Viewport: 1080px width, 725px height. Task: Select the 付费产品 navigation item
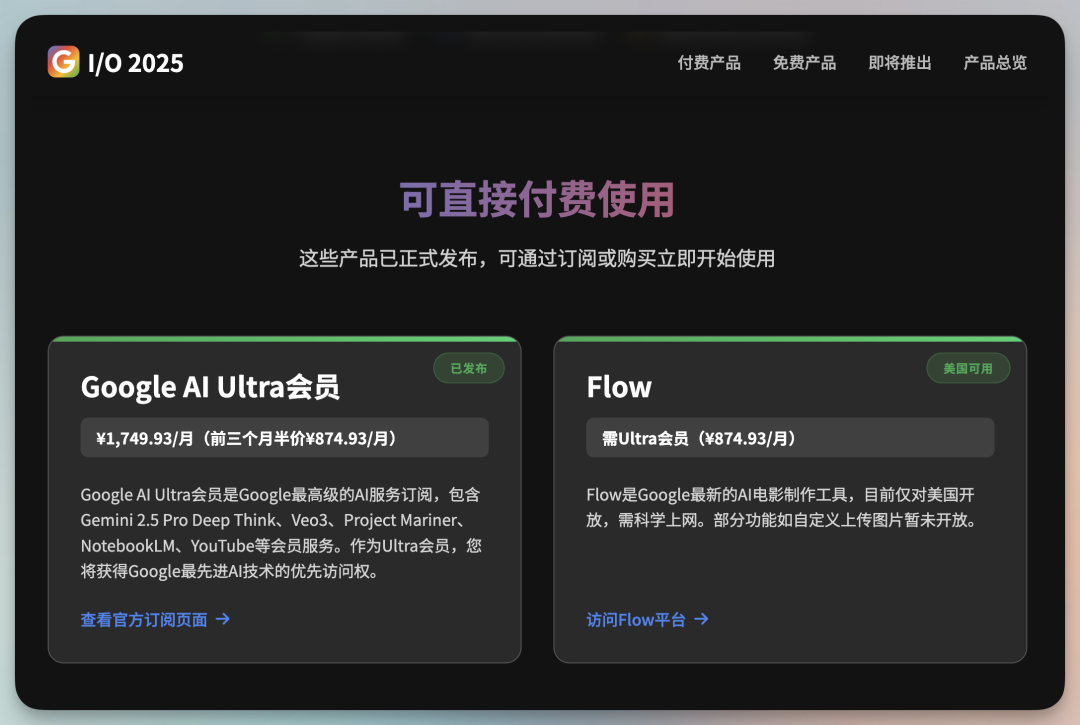pos(709,63)
